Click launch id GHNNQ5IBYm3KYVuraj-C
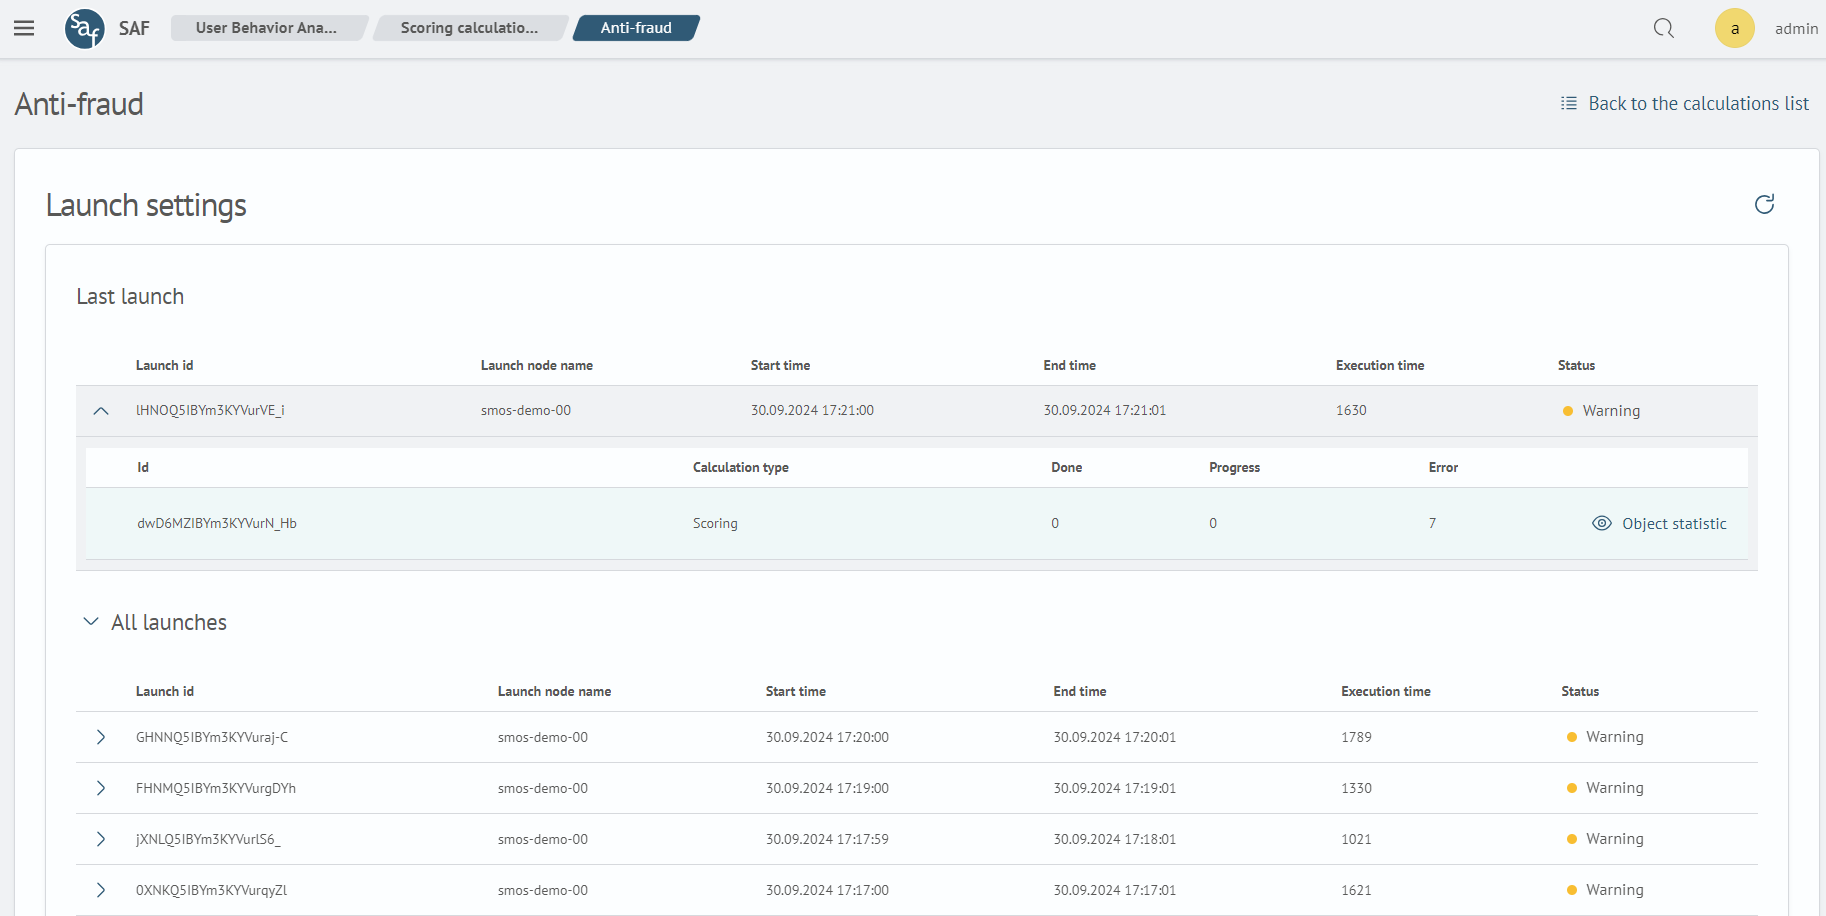1826x916 pixels. point(212,737)
